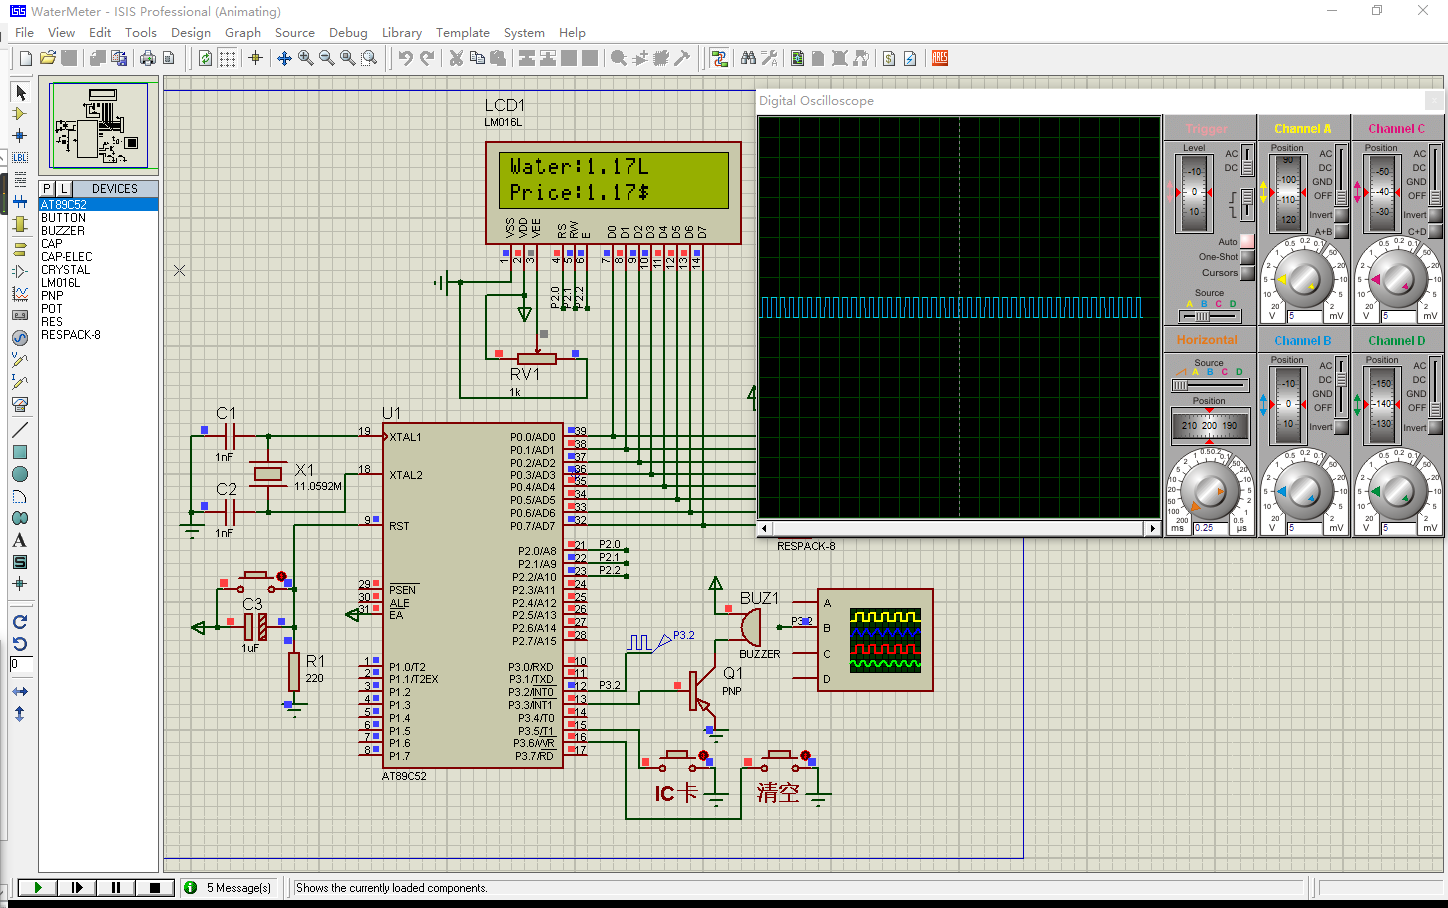Click the horizontal mirror (X-flip) icon
This screenshot has height=908, width=1448.
pos(19,692)
